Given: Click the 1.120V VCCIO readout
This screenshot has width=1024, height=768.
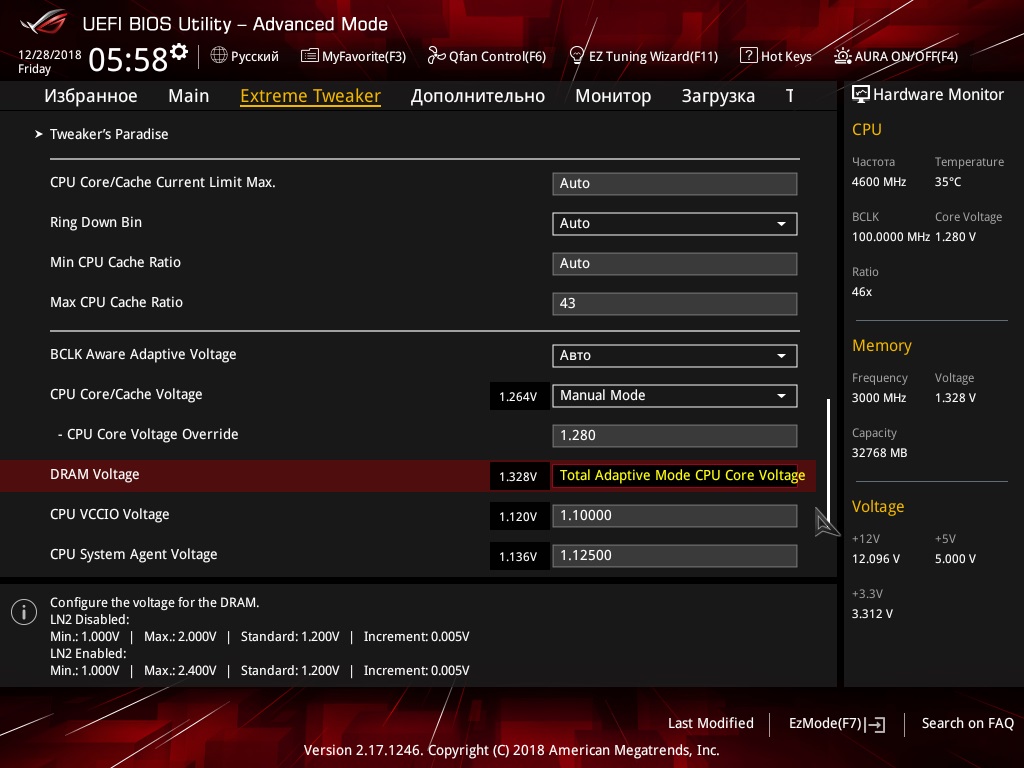Looking at the screenshot, I should pyautogui.click(x=519, y=517).
